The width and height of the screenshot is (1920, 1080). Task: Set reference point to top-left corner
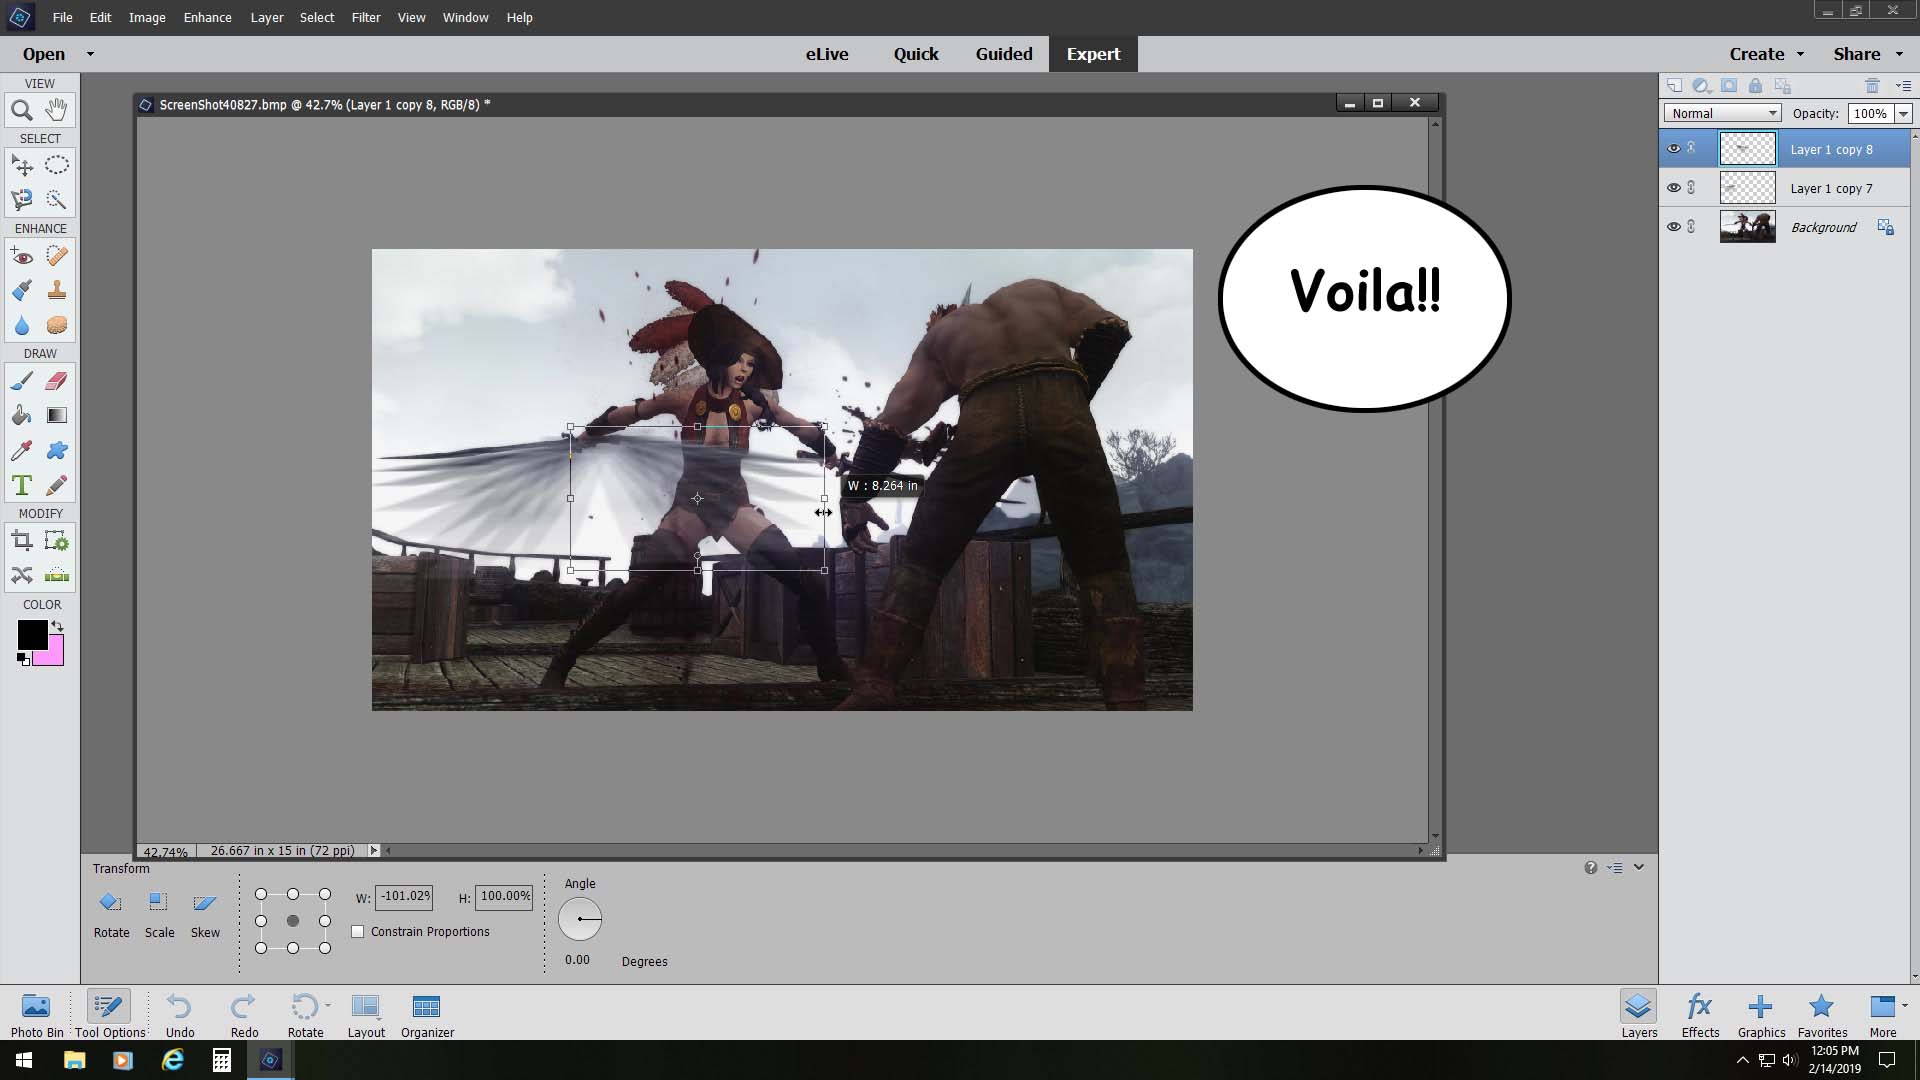[261, 894]
